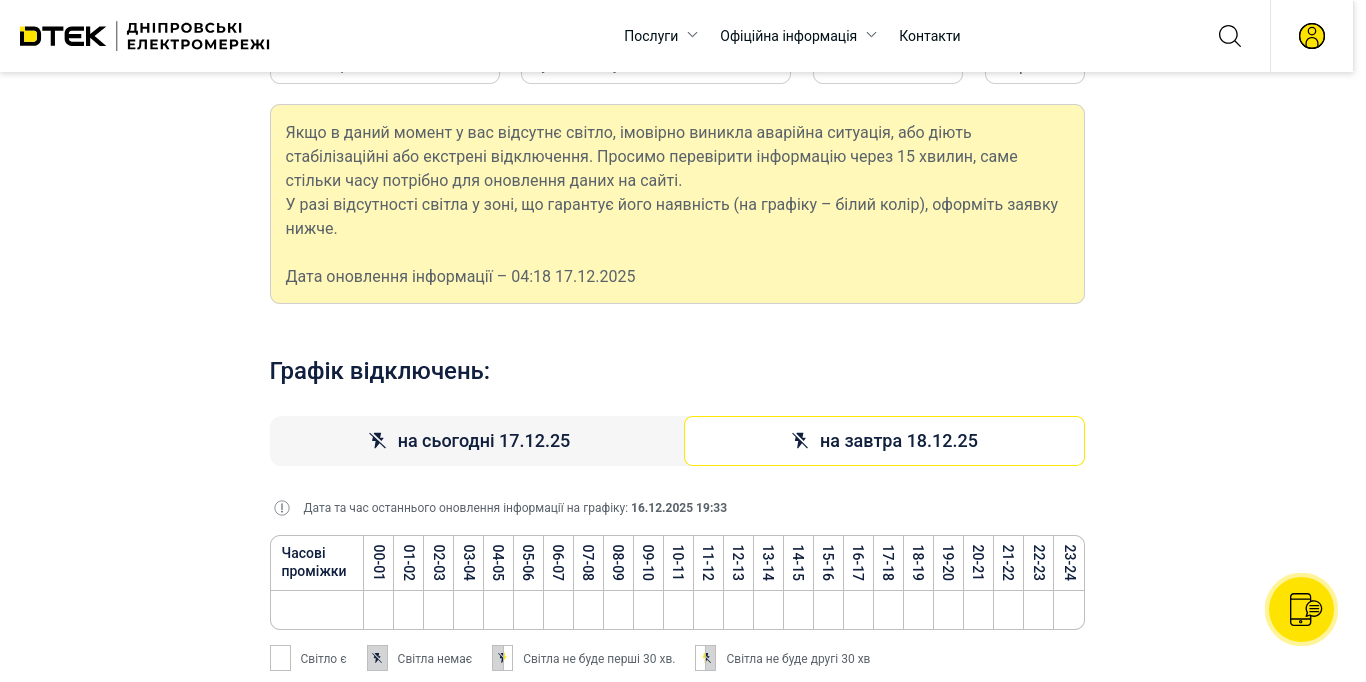Click the schedule cell under 18-19

[918, 610]
